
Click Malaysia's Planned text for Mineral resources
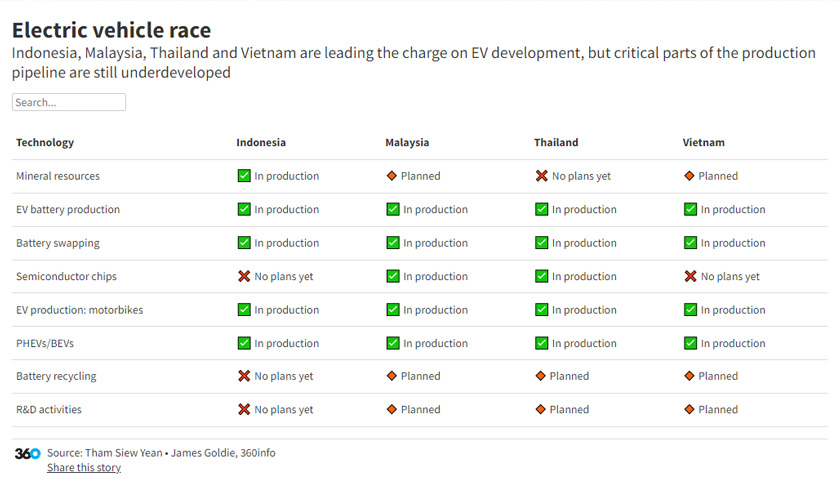coord(421,176)
